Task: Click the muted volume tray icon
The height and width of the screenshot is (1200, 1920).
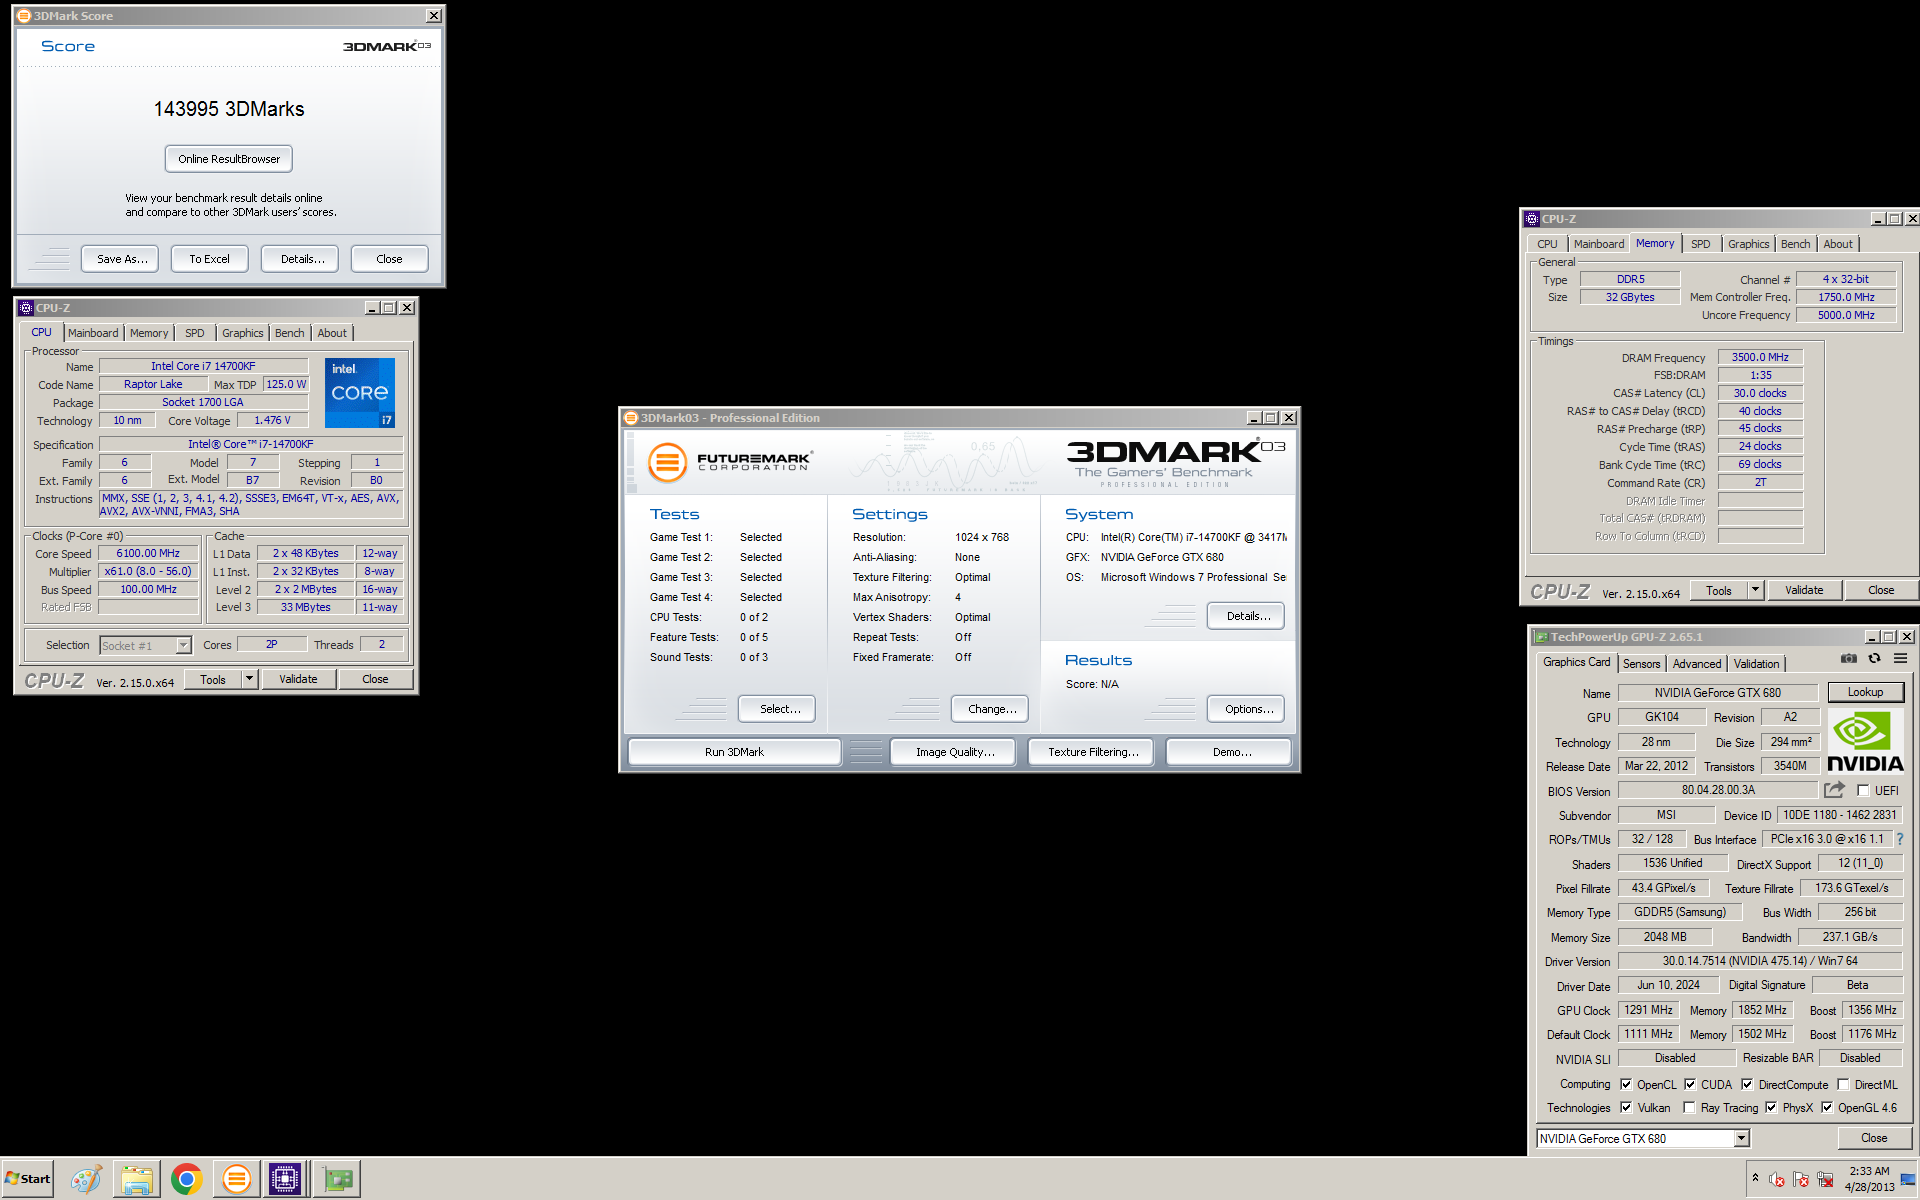Action: tap(1777, 1179)
